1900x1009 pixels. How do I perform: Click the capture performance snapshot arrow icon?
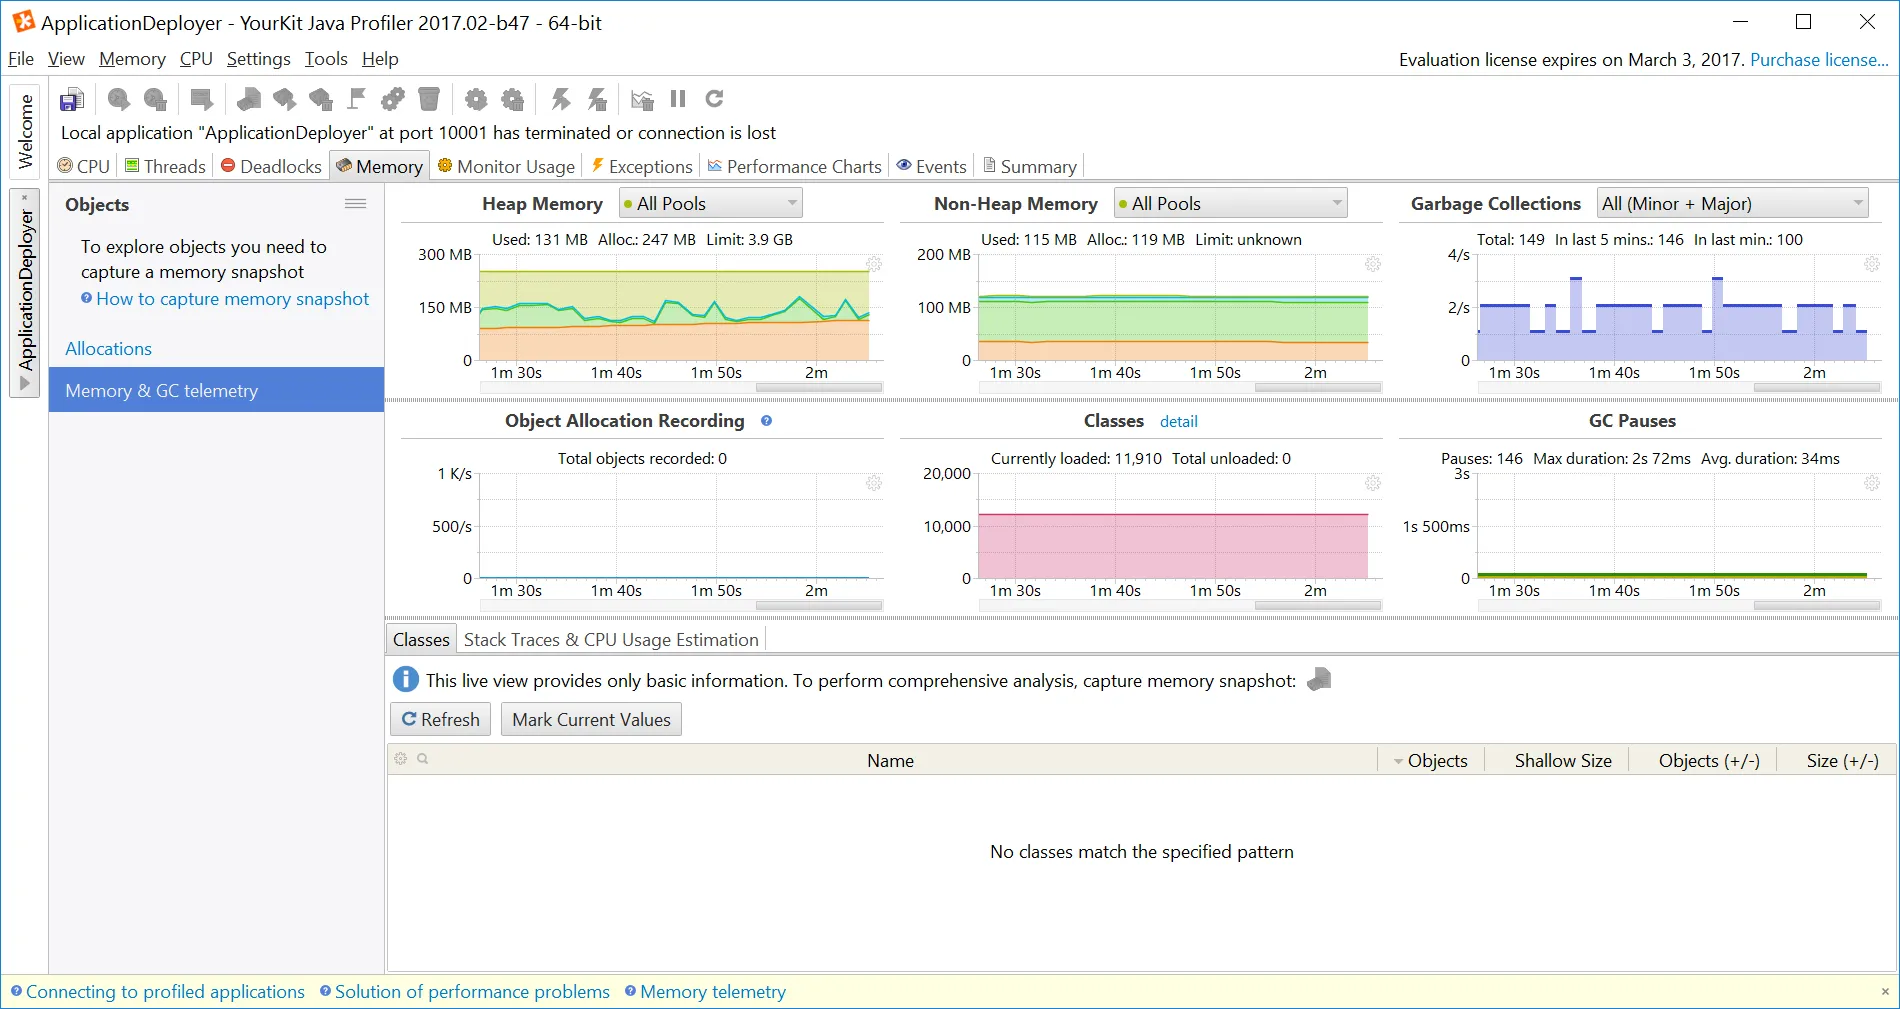point(202,99)
